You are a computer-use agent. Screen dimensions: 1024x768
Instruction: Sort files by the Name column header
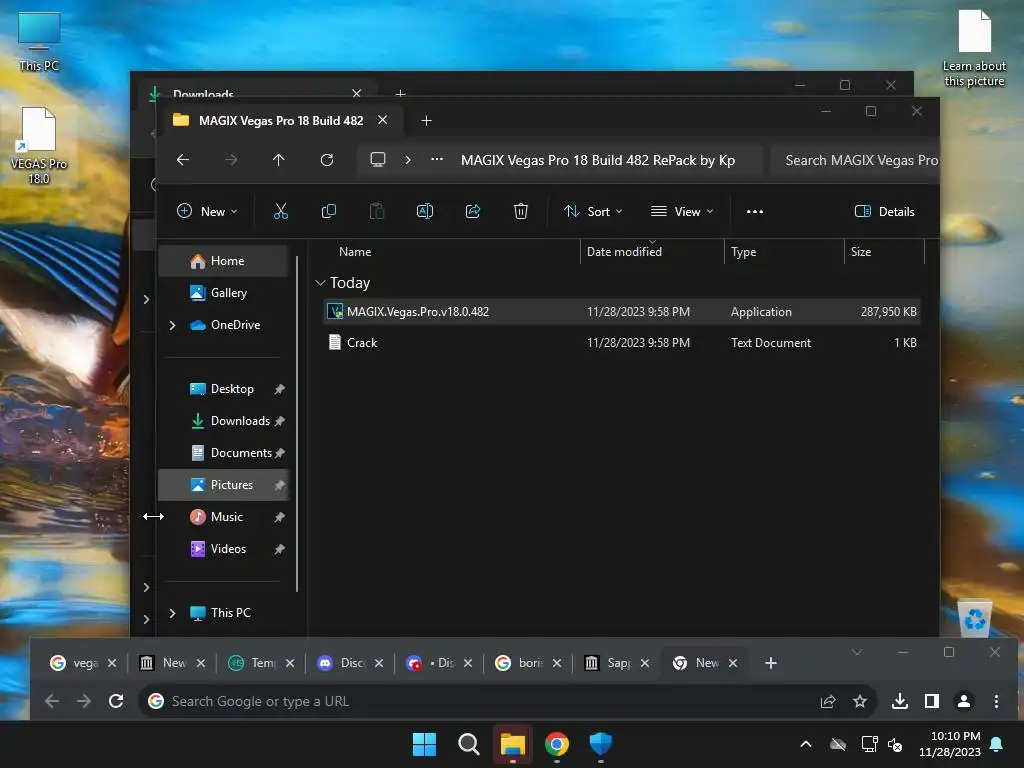tap(355, 252)
